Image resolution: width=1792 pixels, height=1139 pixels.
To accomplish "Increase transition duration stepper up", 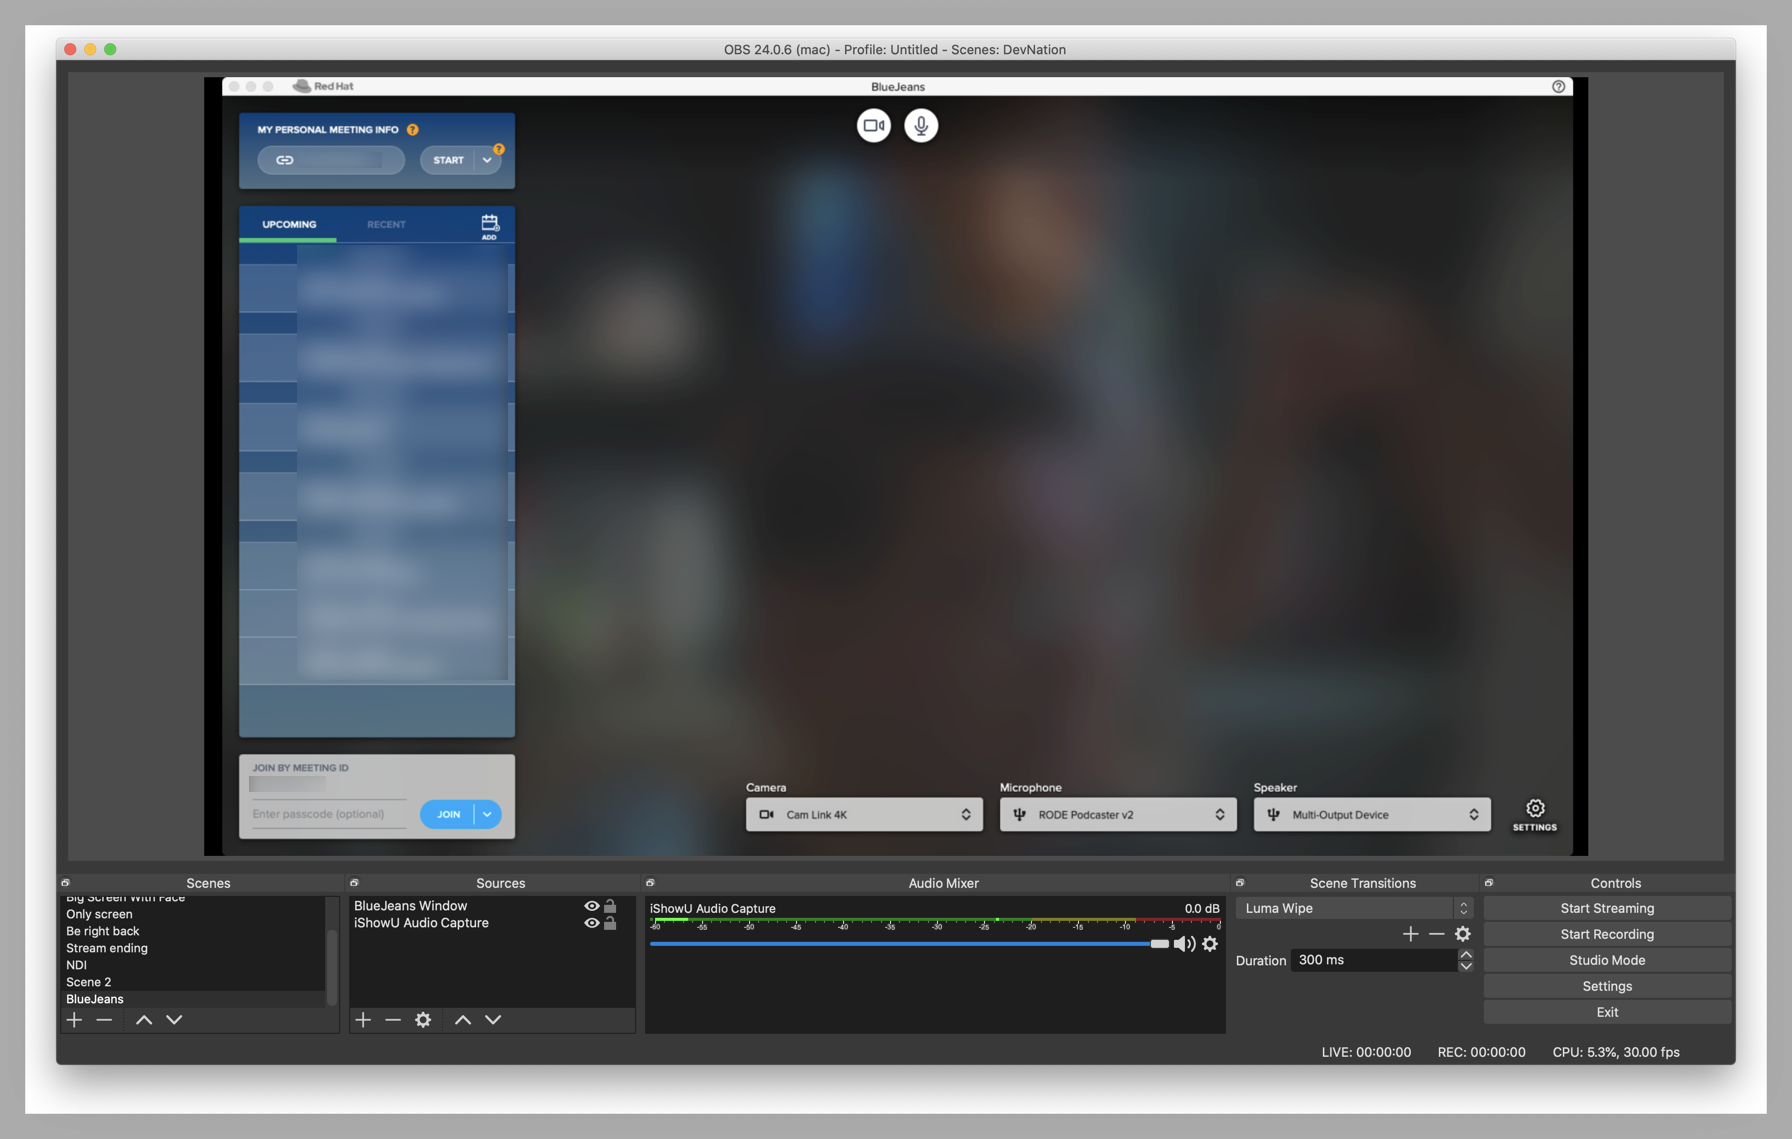I will click(x=1465, y=954).
